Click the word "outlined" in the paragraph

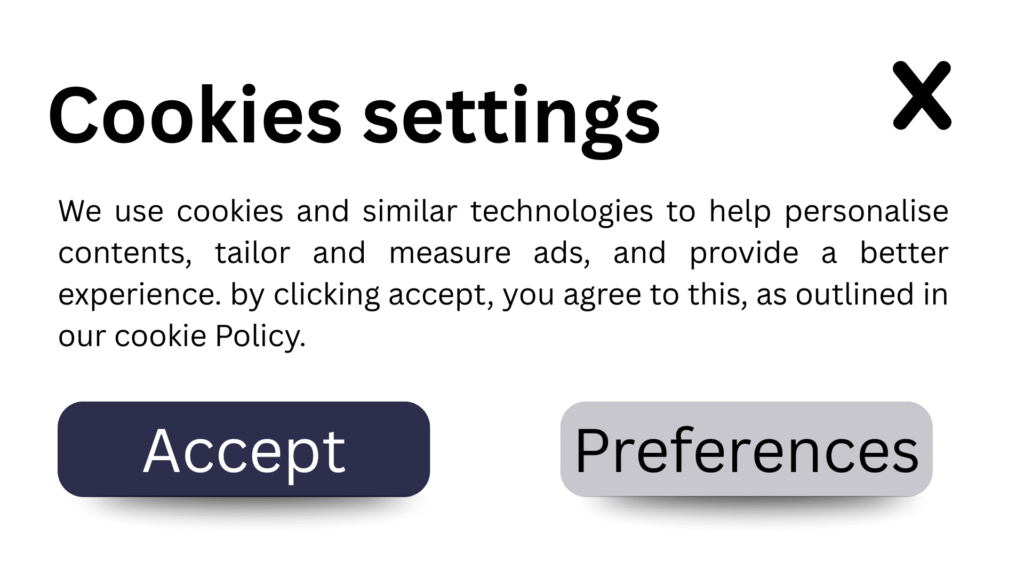(868, 296)
